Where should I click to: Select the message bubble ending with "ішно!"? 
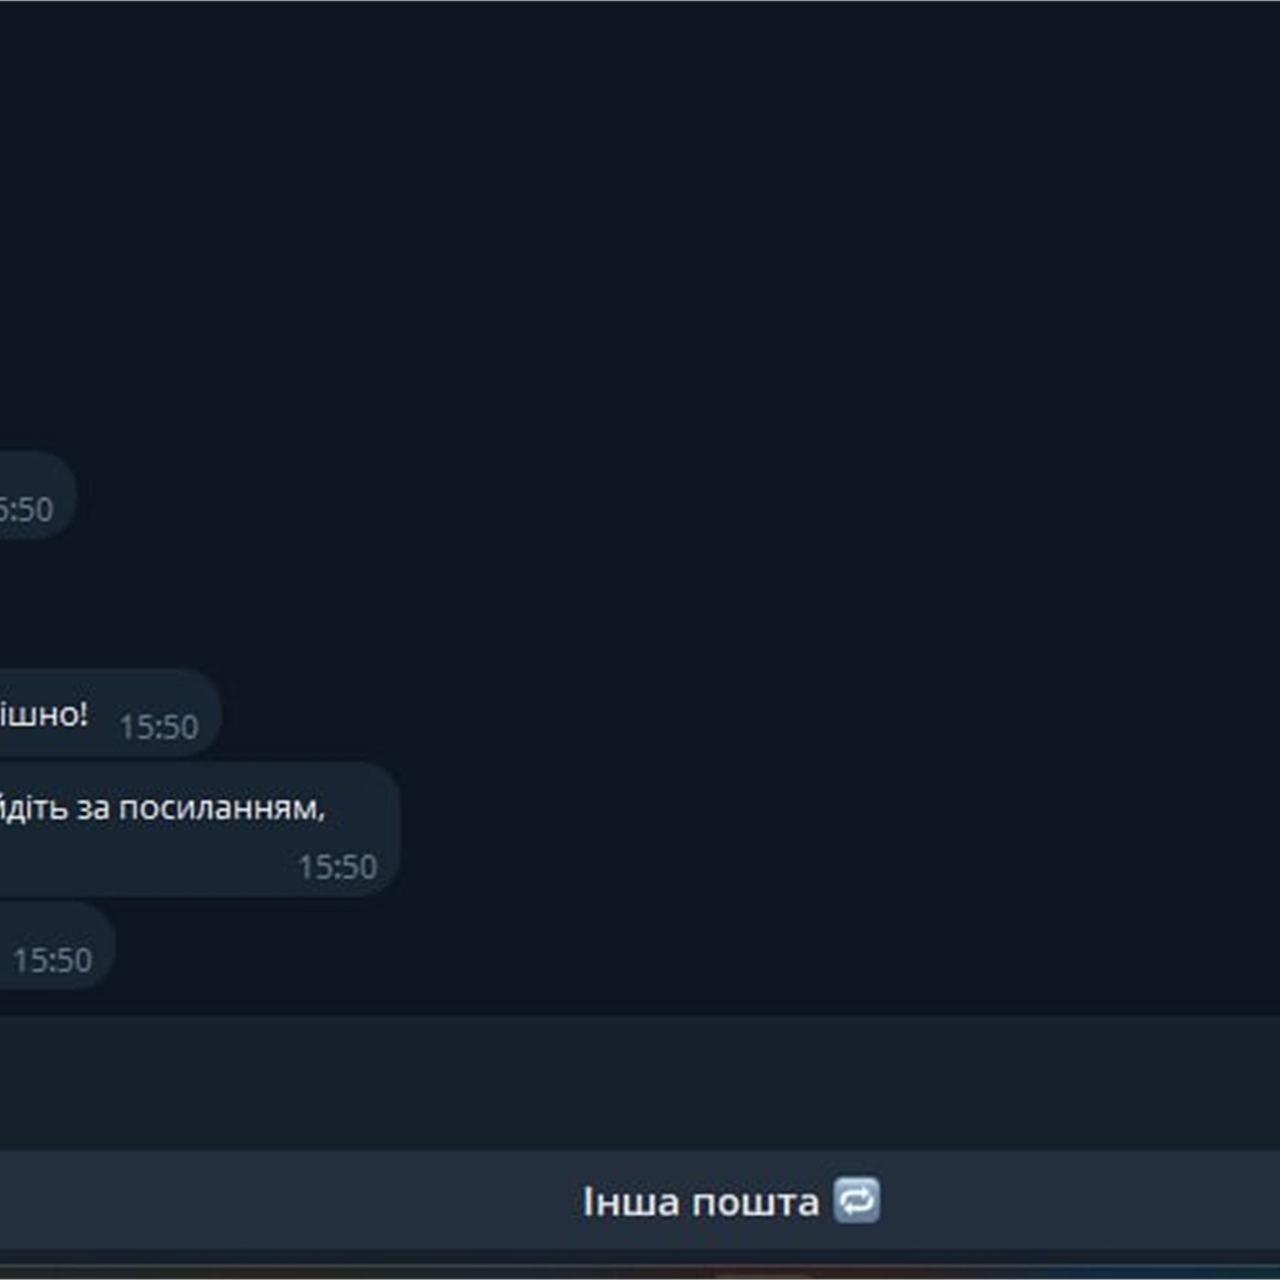[110, 714]
